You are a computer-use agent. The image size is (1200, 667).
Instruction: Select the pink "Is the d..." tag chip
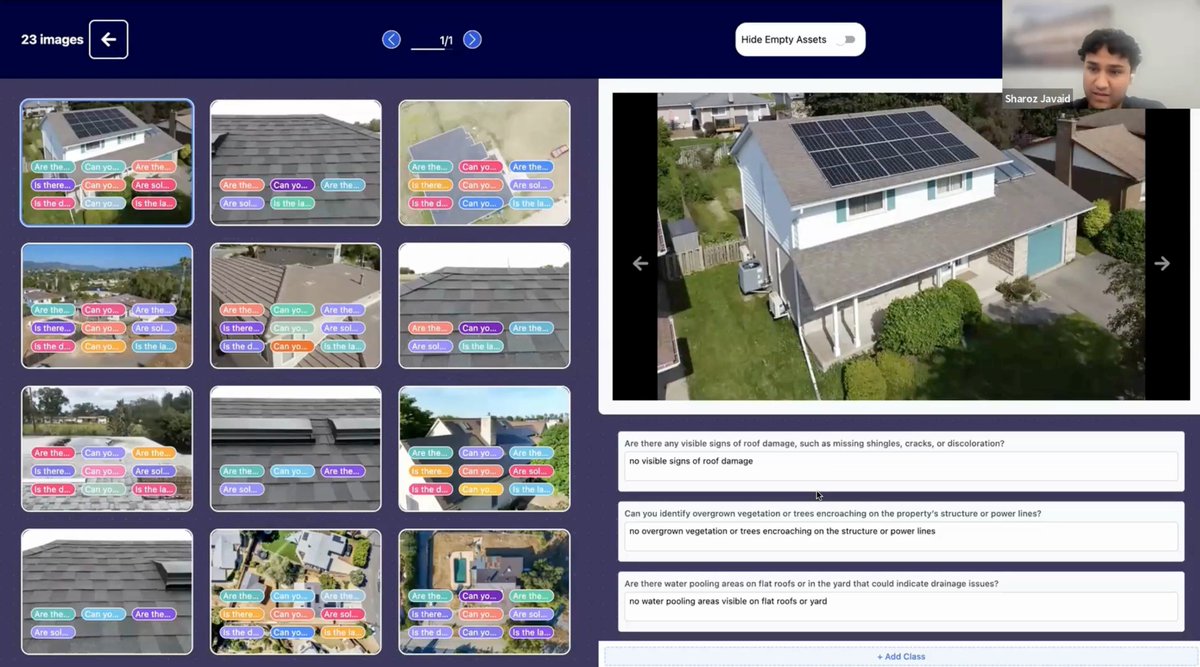coord(52,203)
